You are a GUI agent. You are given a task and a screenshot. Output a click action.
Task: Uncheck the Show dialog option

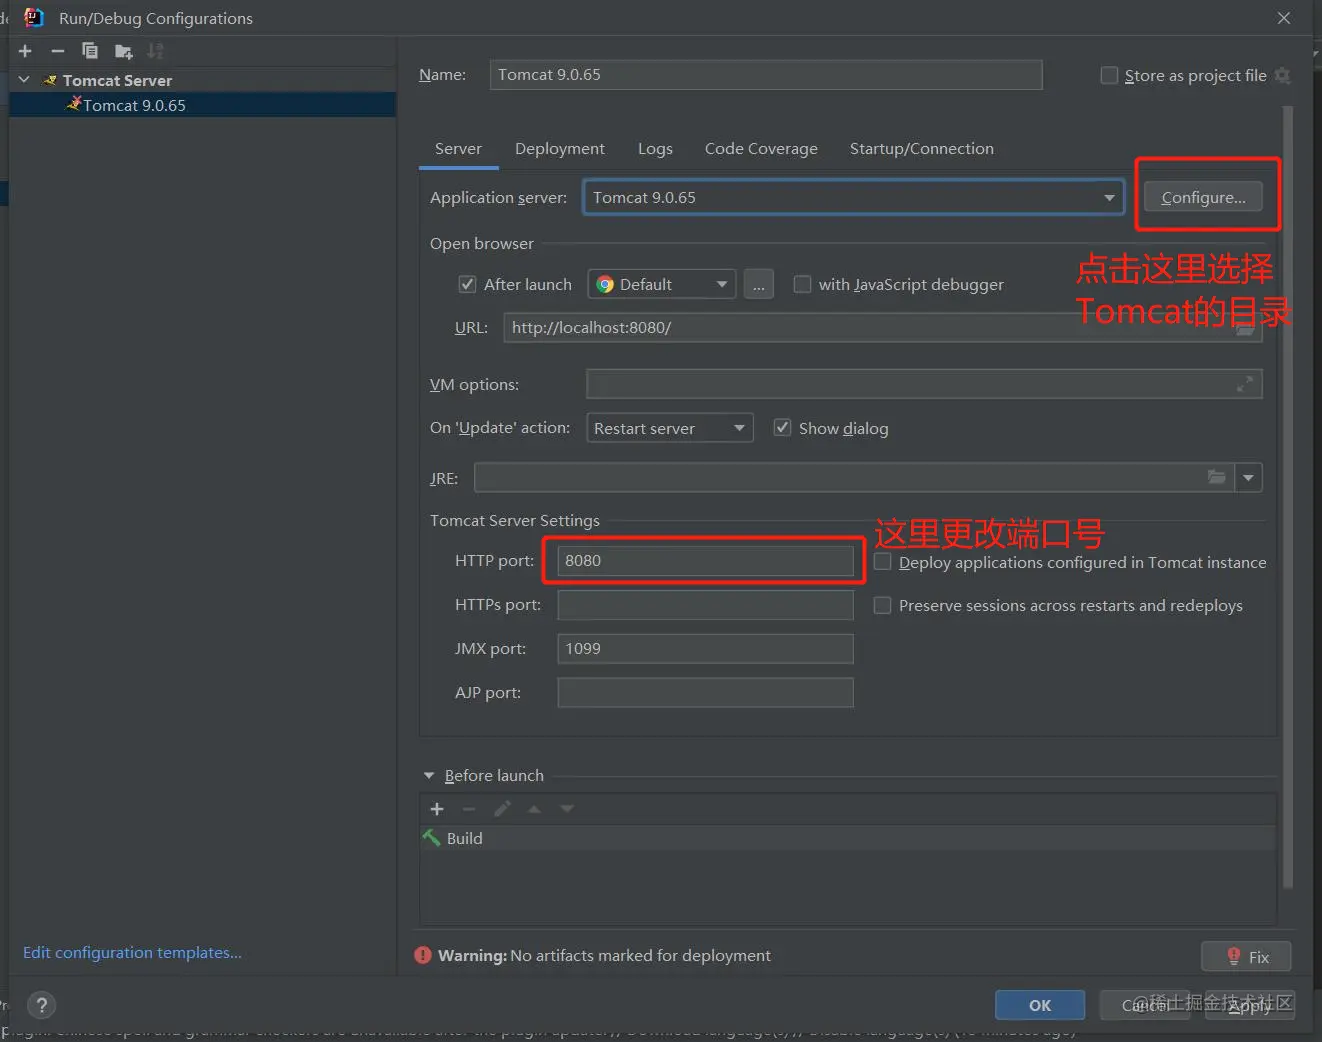coord(783,428)
